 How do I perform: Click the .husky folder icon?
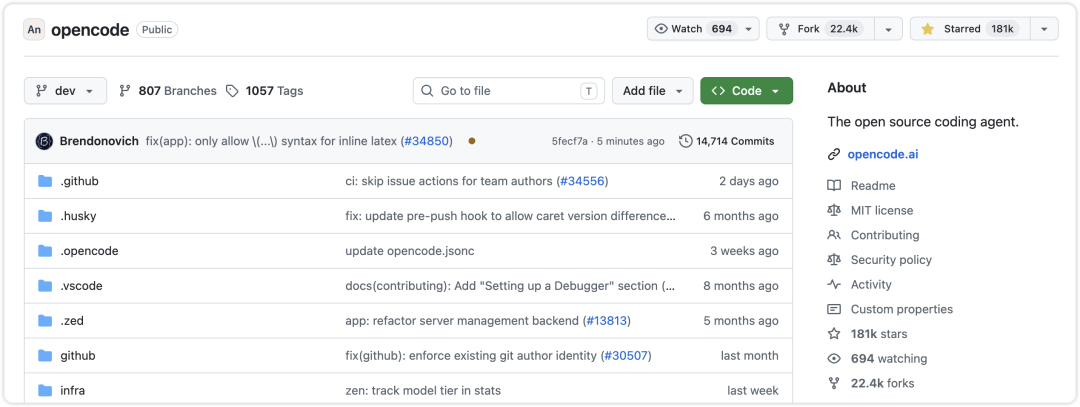click(x=45, y=216)
